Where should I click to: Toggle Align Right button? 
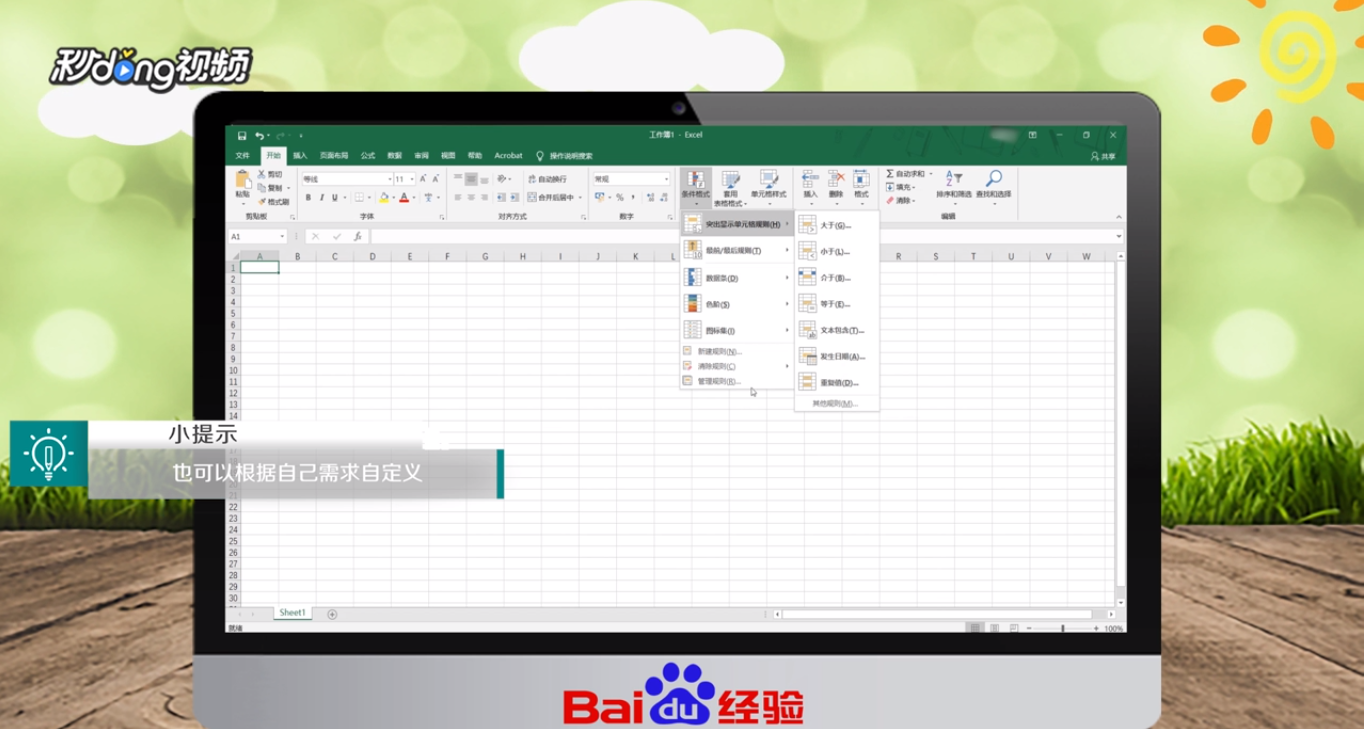pyautogui.click(x=484, y=198)
